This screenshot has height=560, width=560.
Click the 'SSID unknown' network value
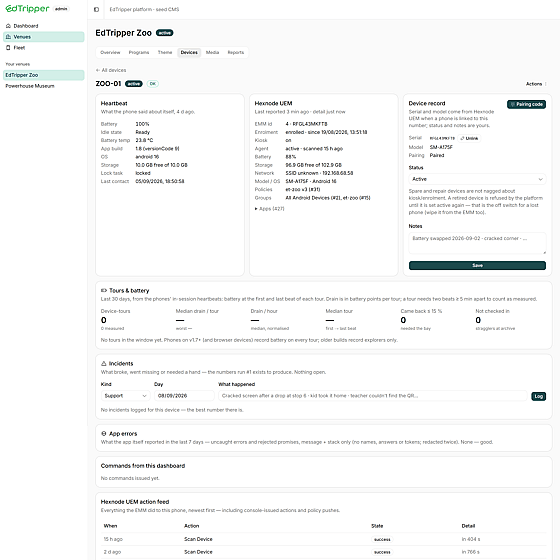click(319, 173)
